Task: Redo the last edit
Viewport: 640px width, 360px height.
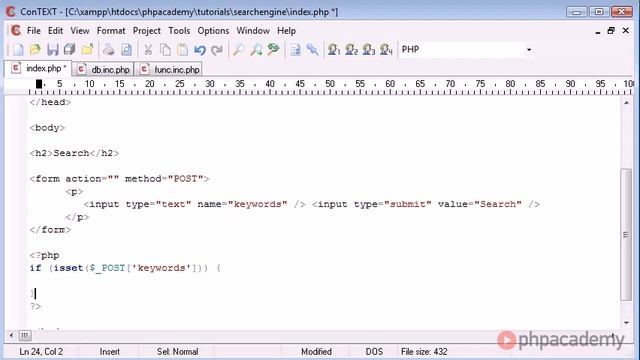Action: 217,50
